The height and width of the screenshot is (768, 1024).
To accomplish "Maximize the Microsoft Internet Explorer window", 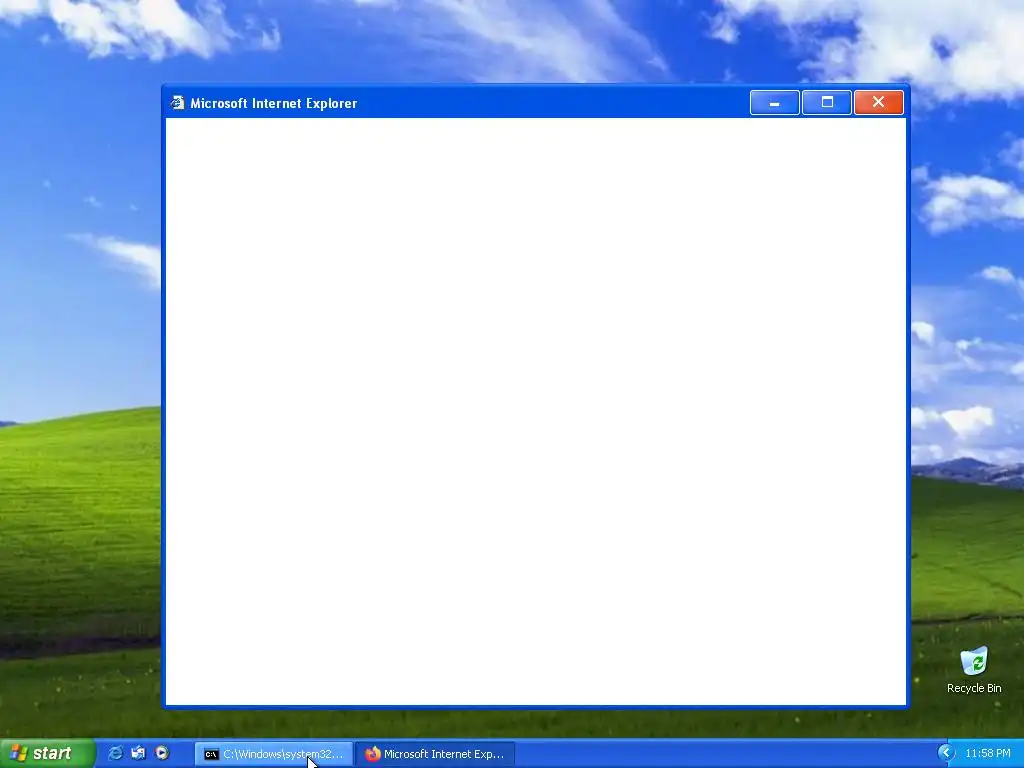I will pyautogui.click(x=827, y=103).
